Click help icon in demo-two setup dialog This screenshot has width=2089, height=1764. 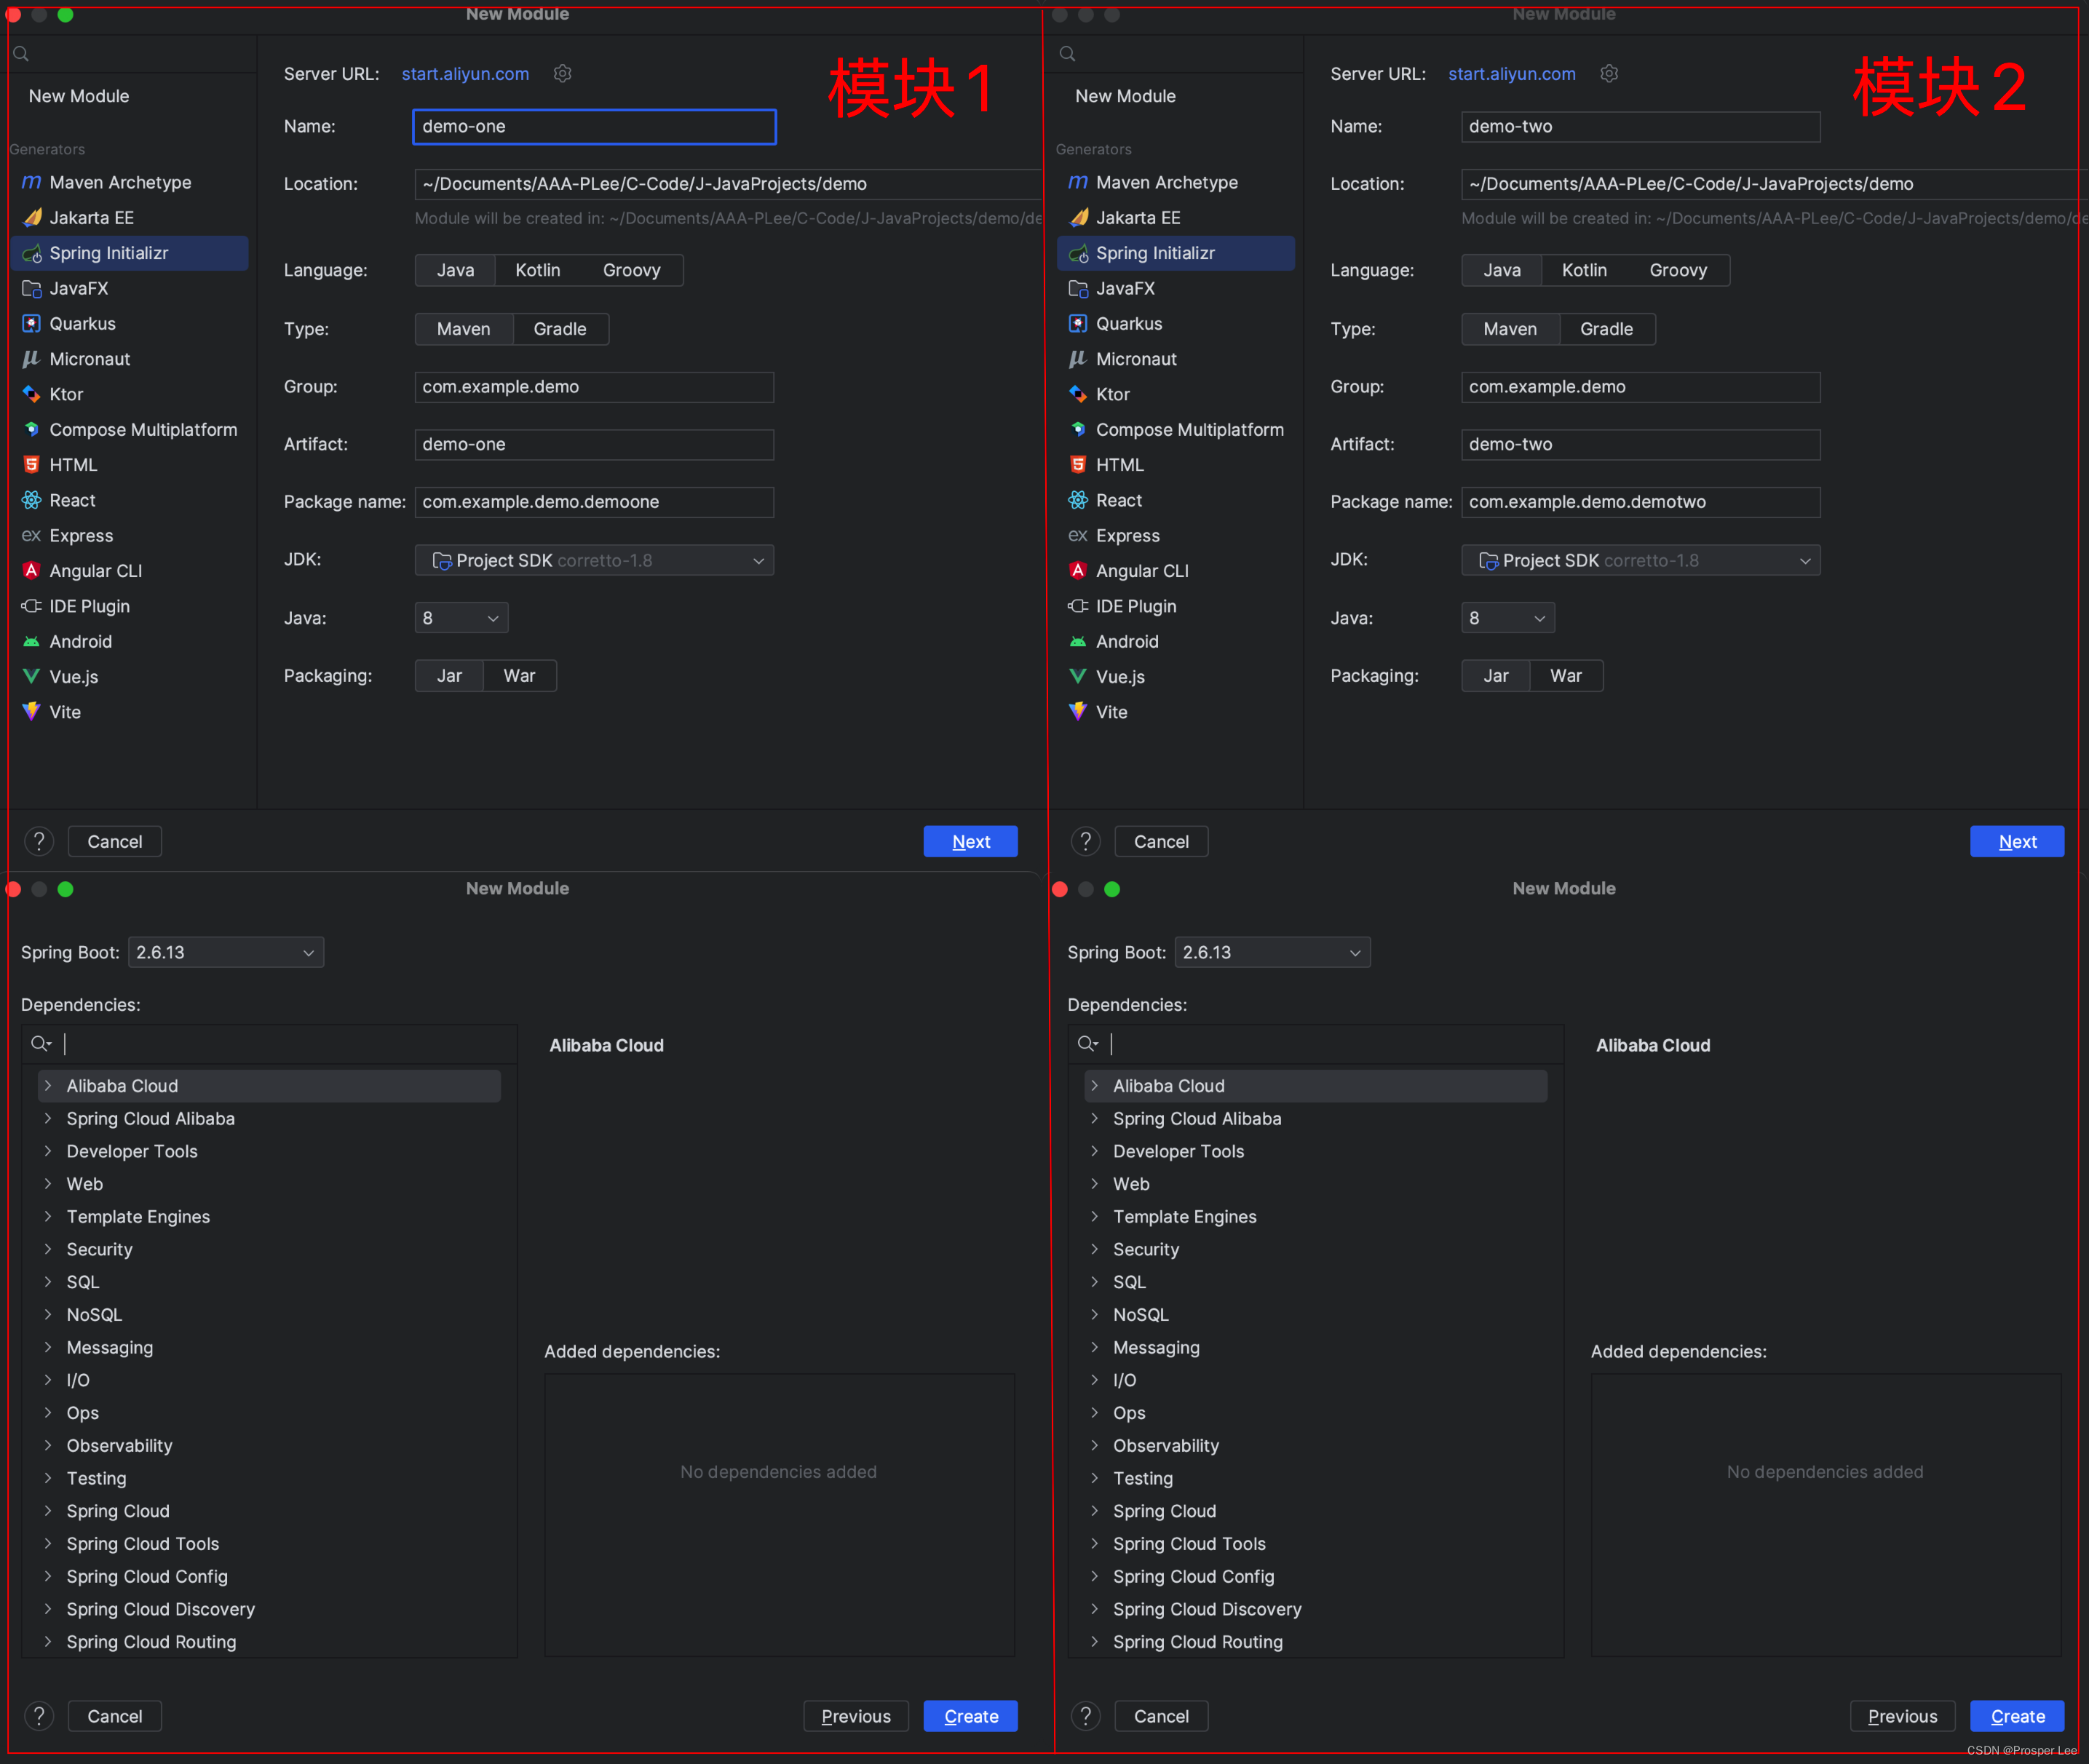coord(1085,841)
